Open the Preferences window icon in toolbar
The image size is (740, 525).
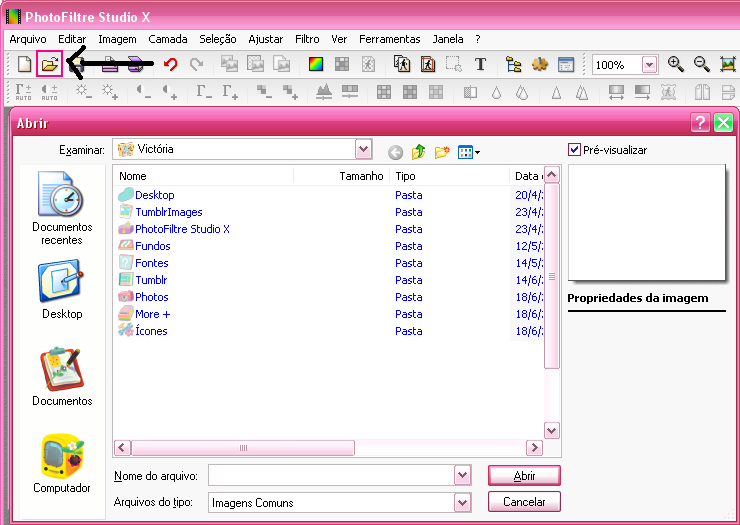[565, 64]
